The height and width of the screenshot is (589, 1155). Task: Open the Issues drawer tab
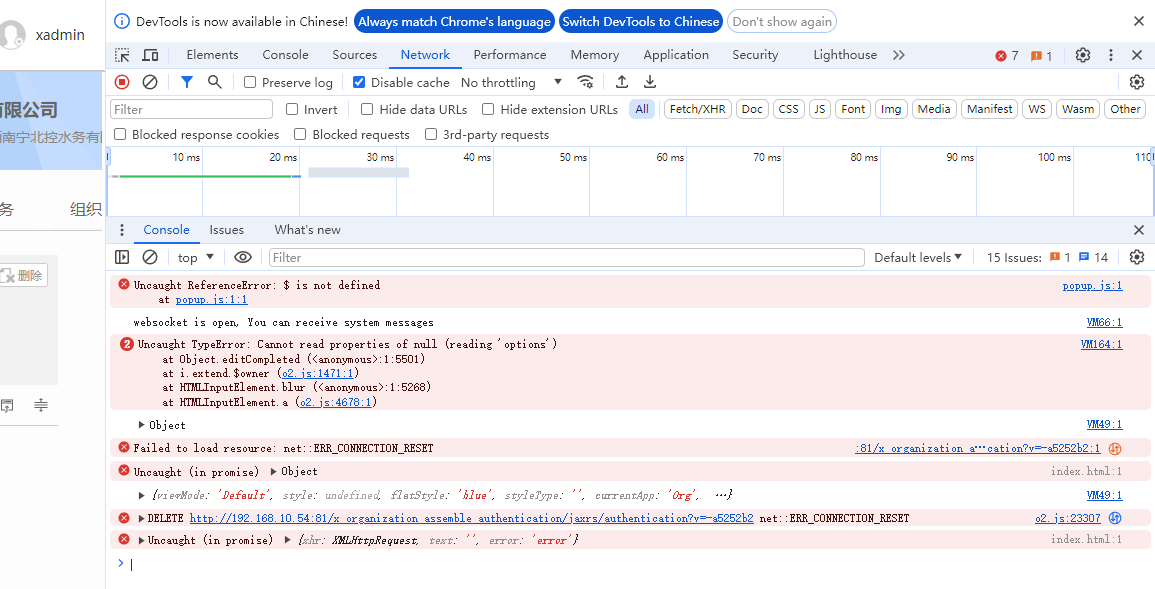pos(226,230)
